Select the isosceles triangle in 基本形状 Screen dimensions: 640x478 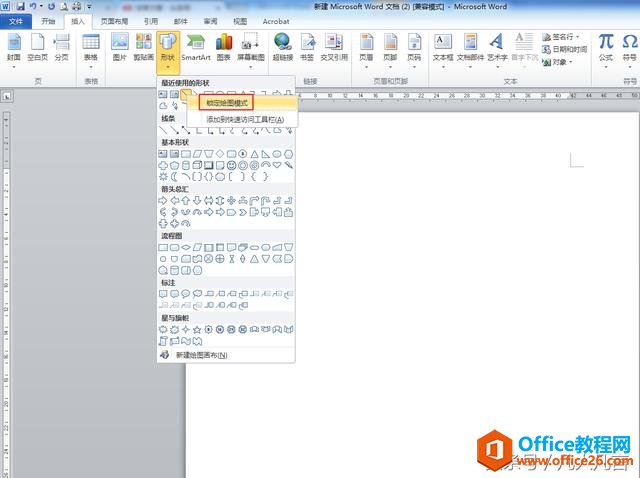coord(254,154)
